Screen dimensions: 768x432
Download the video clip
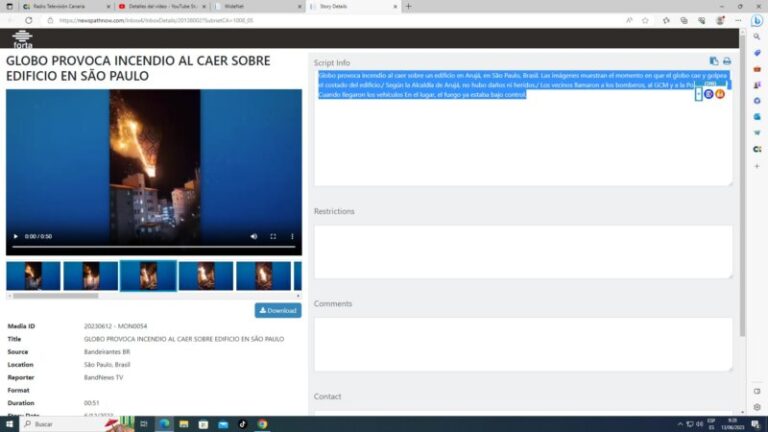277,310
